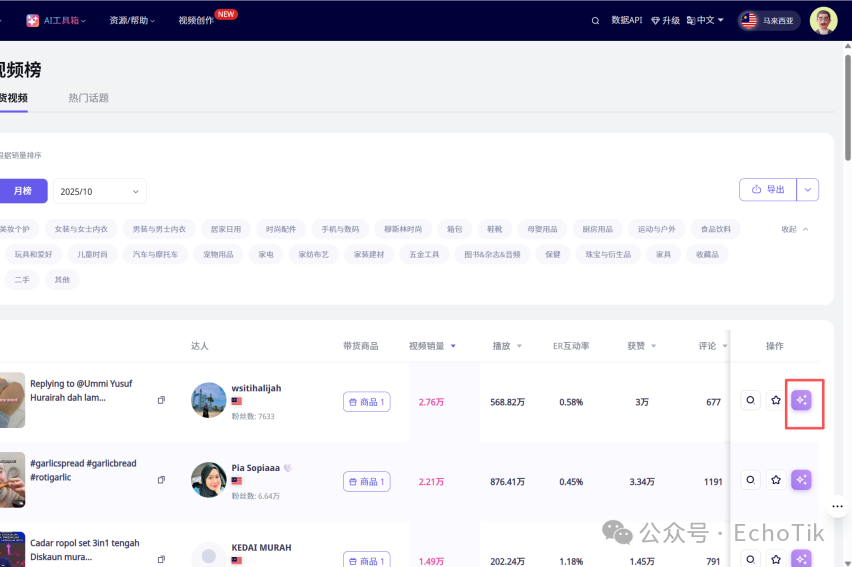Click the three-dots floating button at right edge
852x567 pixels.
[838, 507]
